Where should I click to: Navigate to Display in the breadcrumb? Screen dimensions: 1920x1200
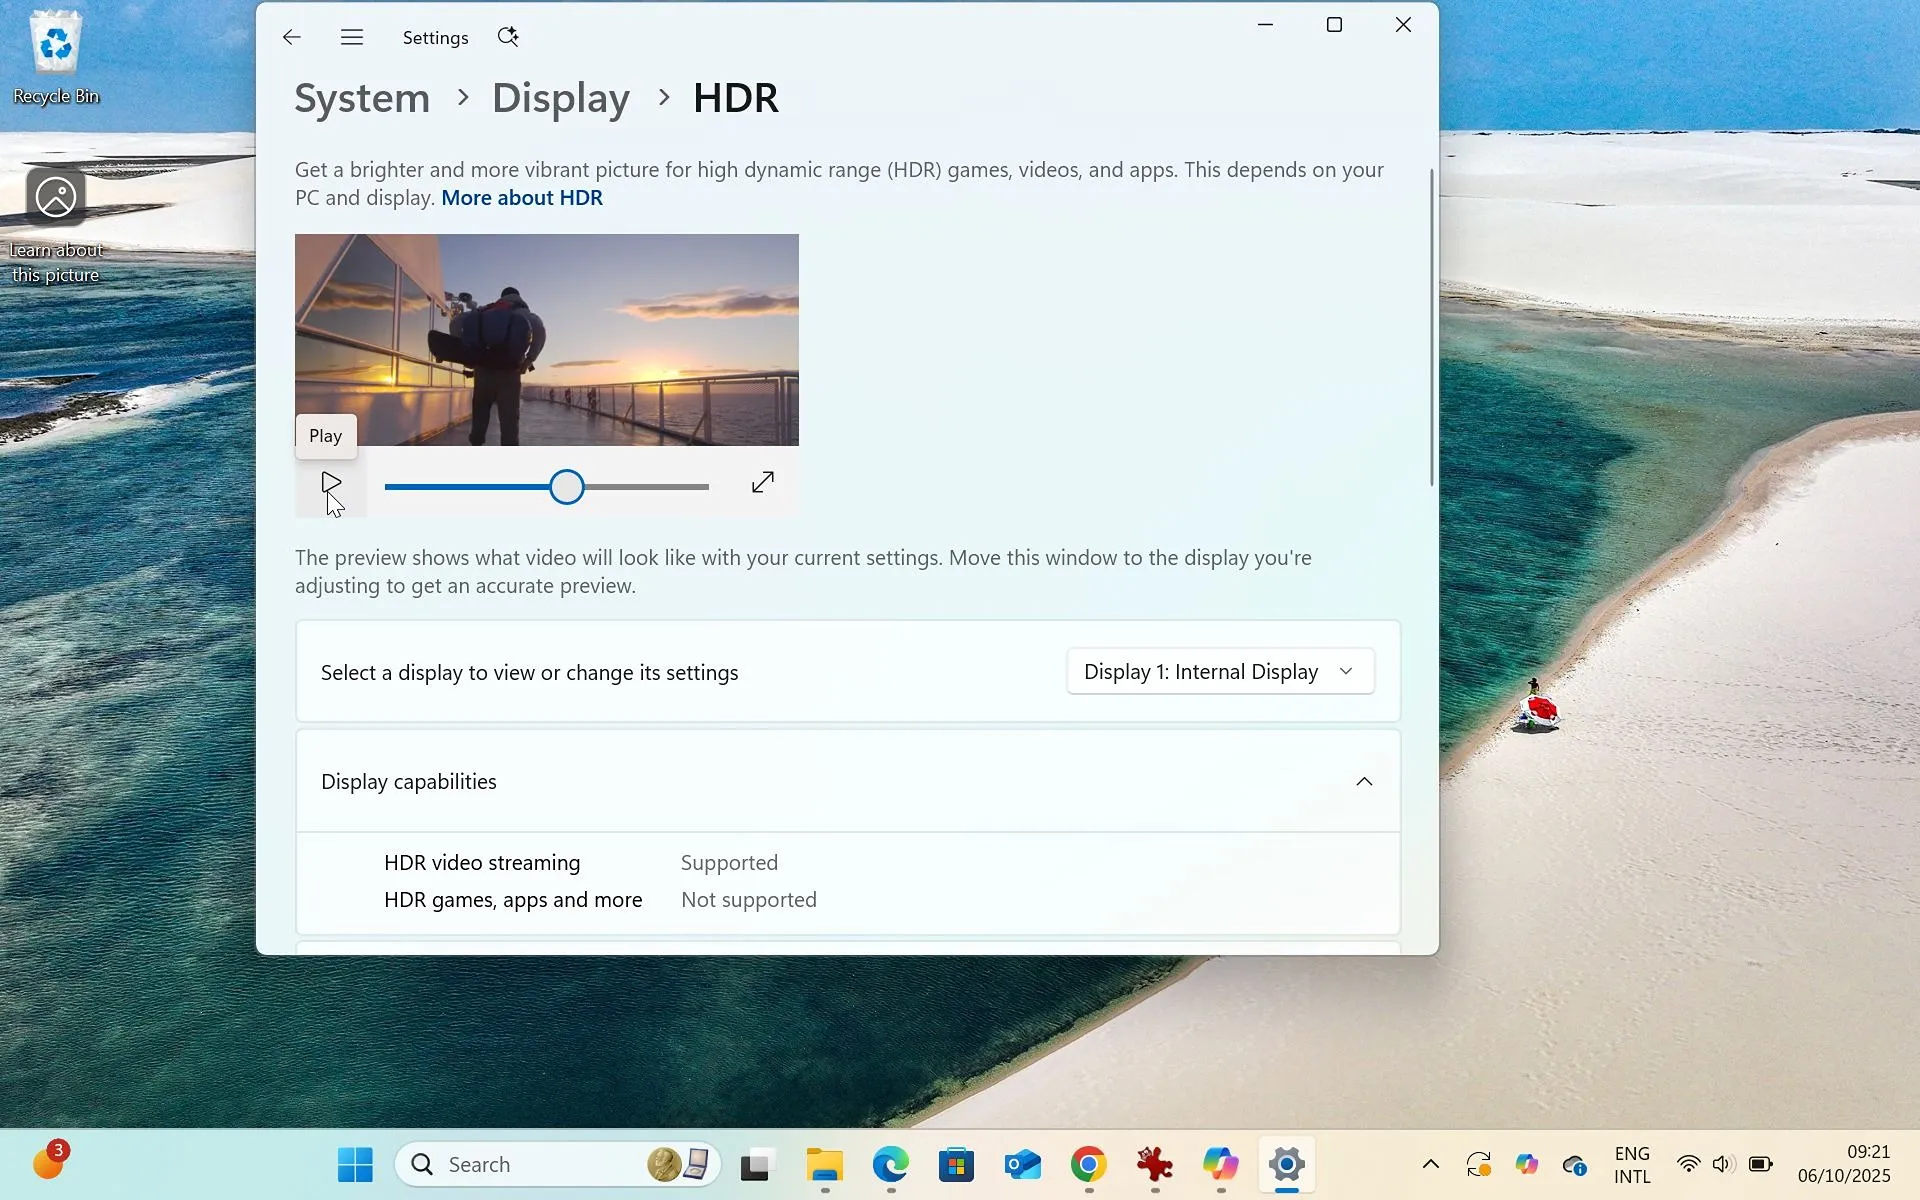pyautogui.click(x=560, y=98)
